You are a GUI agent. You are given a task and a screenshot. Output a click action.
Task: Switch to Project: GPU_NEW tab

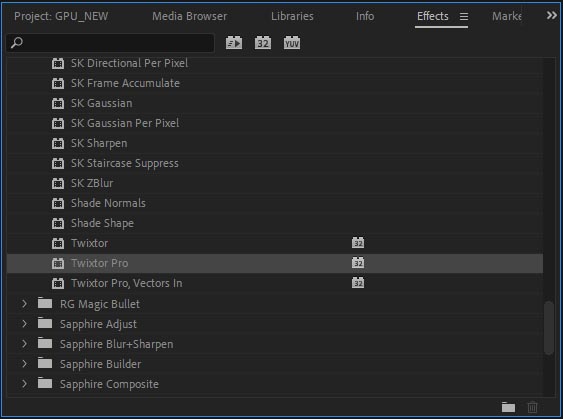point(61,16)
